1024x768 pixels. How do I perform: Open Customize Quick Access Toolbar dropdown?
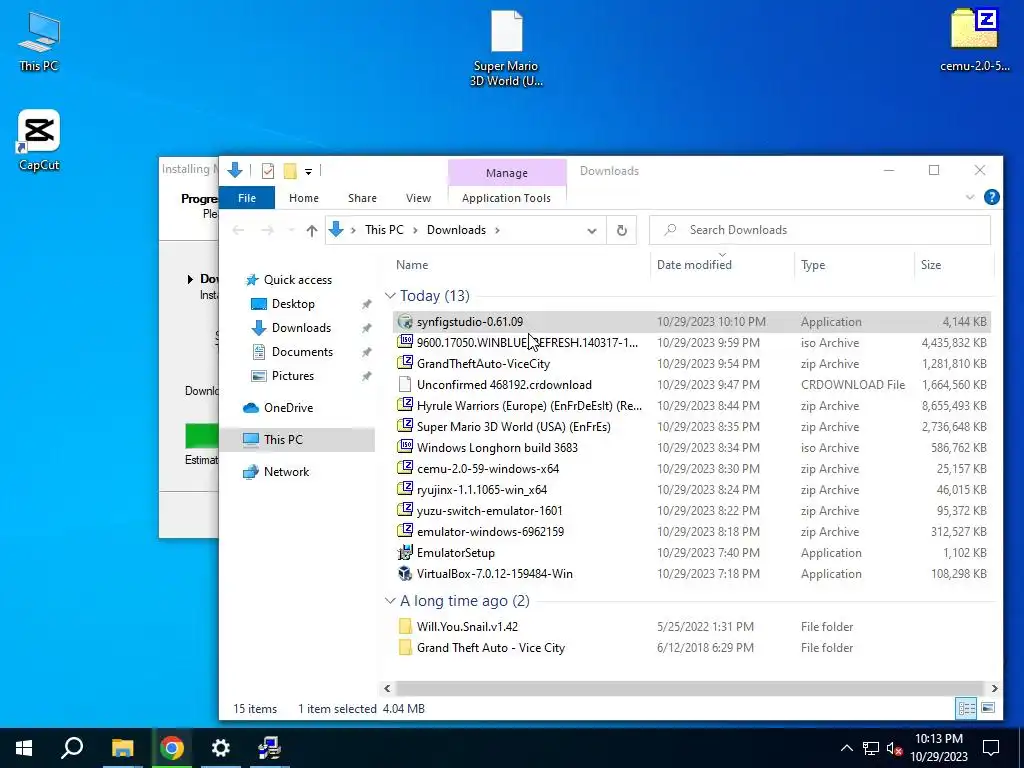coord(308,172)
